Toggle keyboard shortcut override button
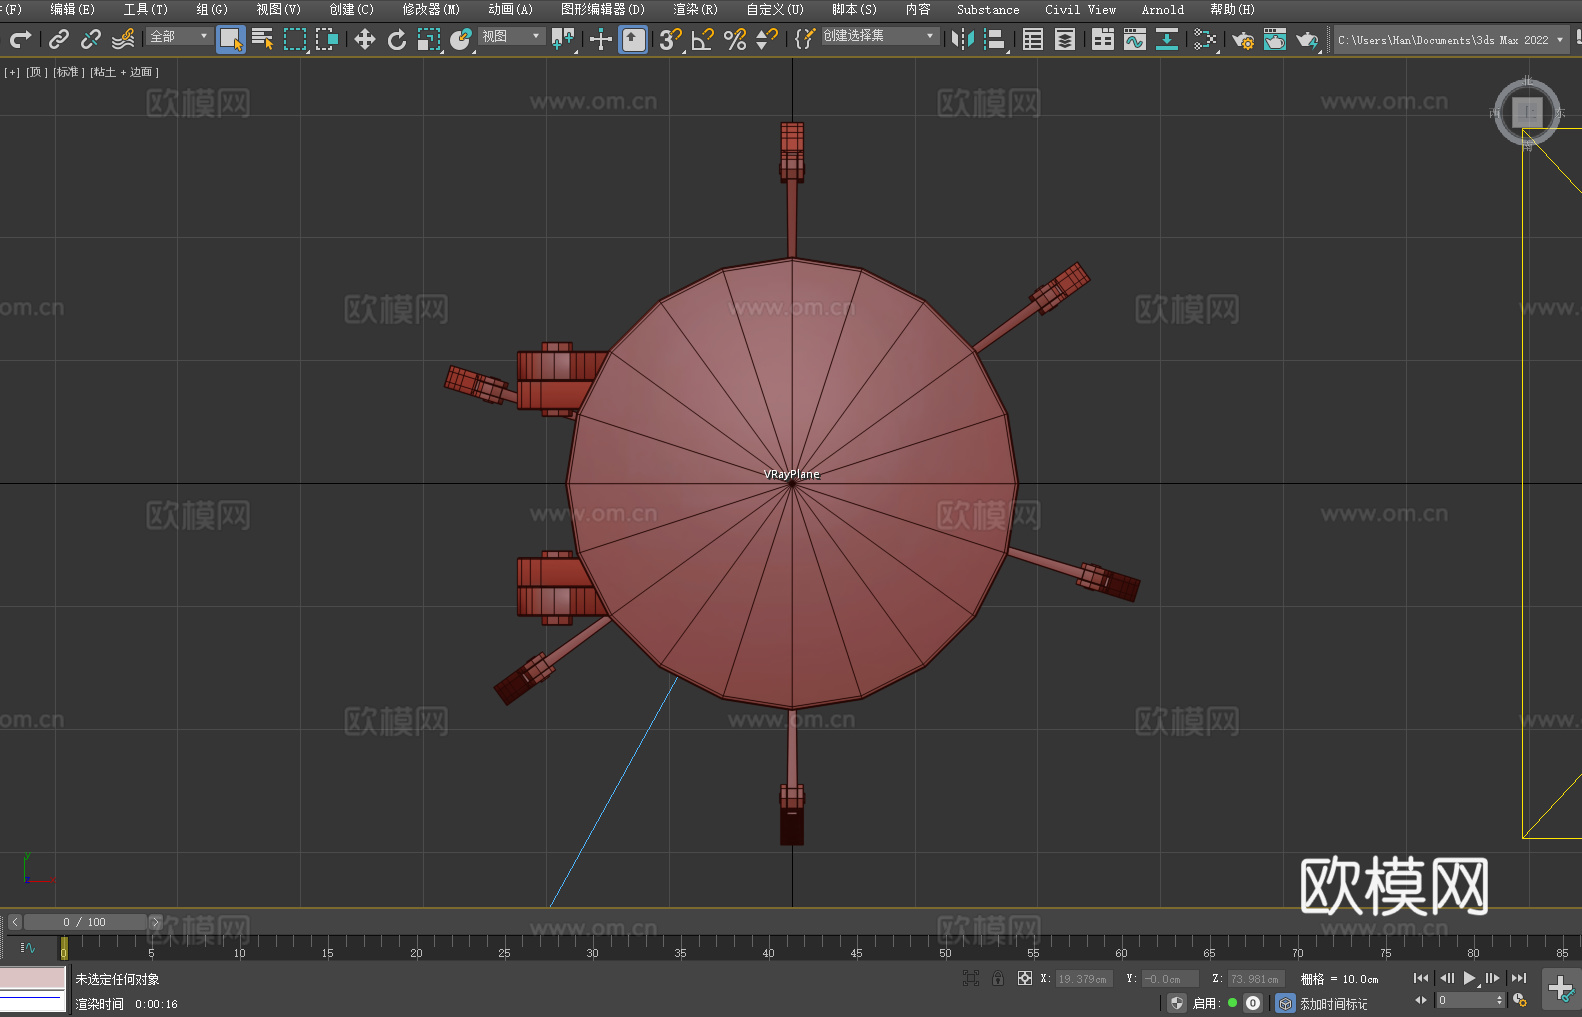Image resolution: width=1582 pixels, height=1017 pixels. pos(633,39)
